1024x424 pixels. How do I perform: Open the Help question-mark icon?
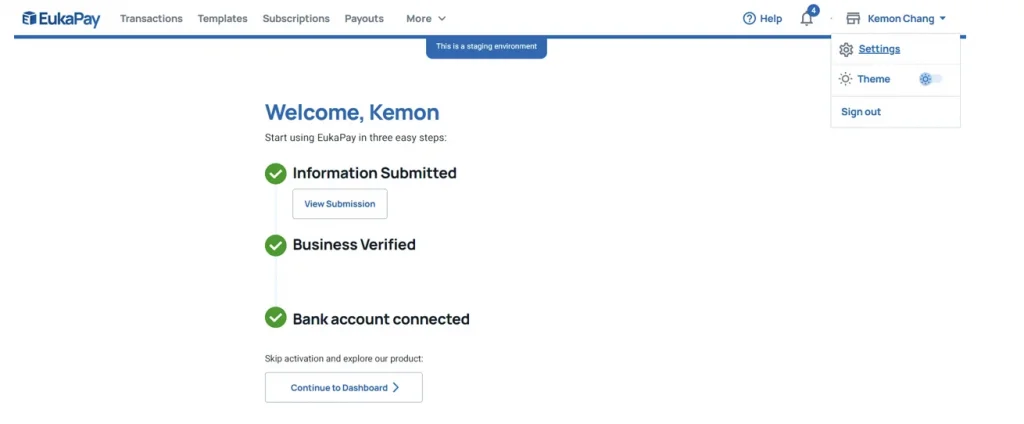coord(749,18)
